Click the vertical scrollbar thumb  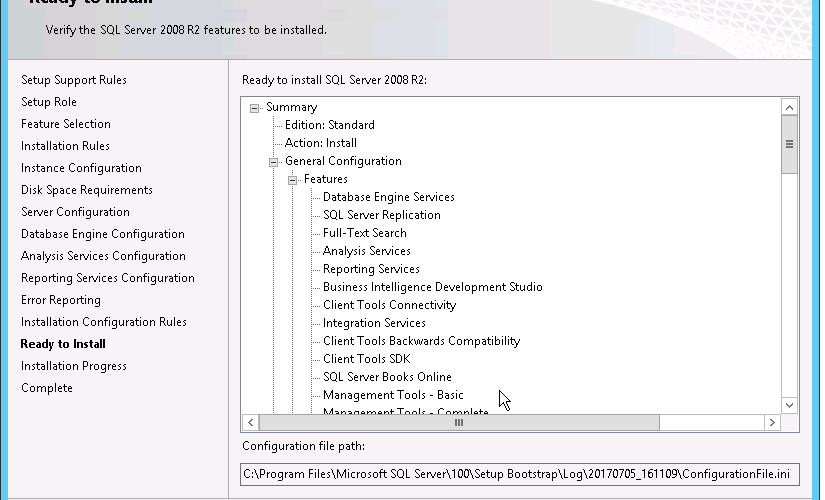(x=789, y=144)
